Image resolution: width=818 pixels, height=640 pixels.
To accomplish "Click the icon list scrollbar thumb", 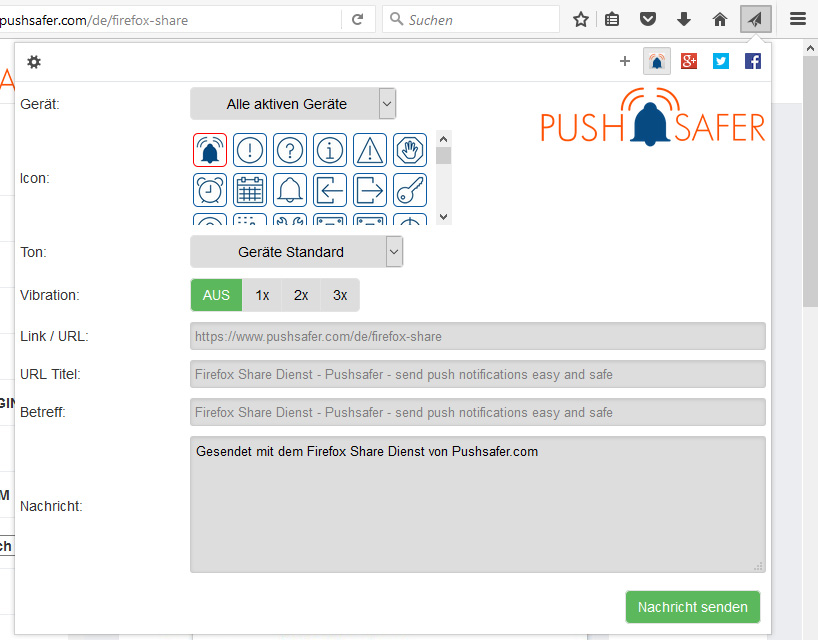I will (443, 155).
